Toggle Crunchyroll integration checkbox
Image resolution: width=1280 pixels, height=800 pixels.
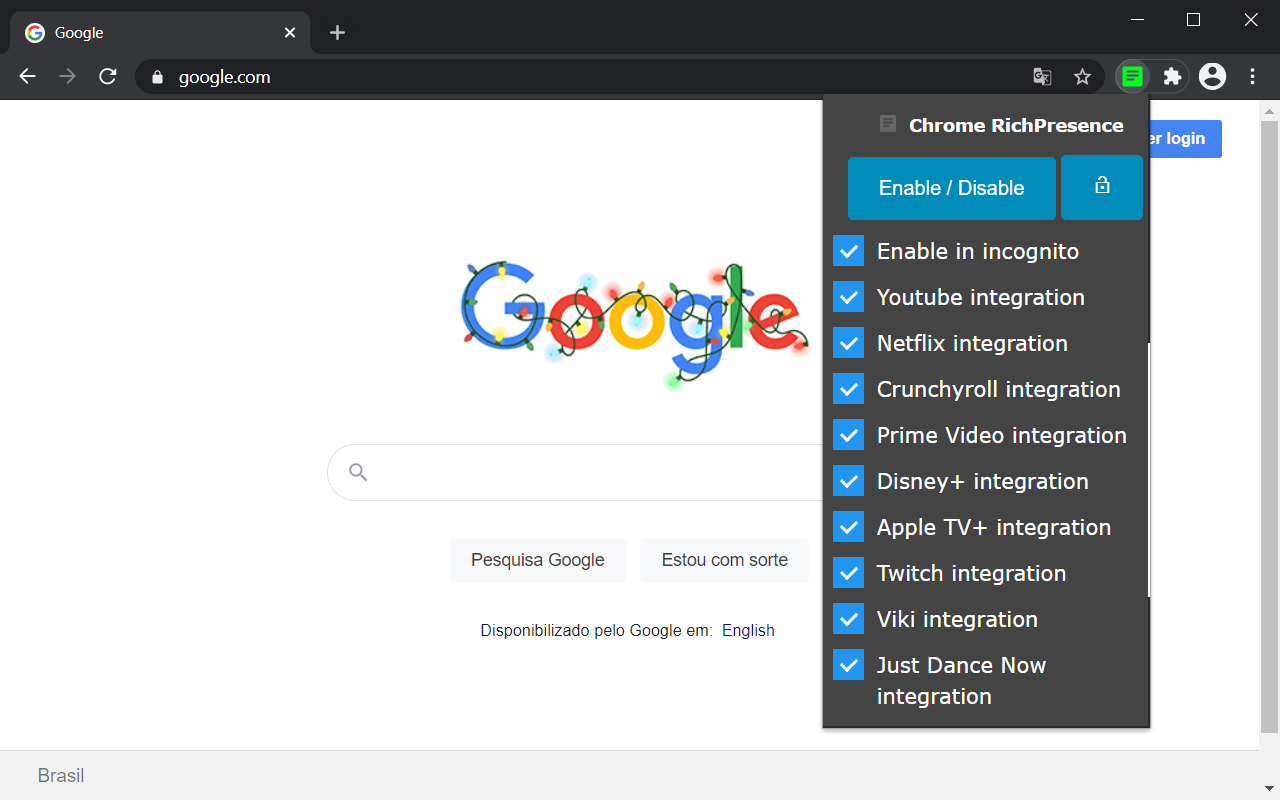848,389
